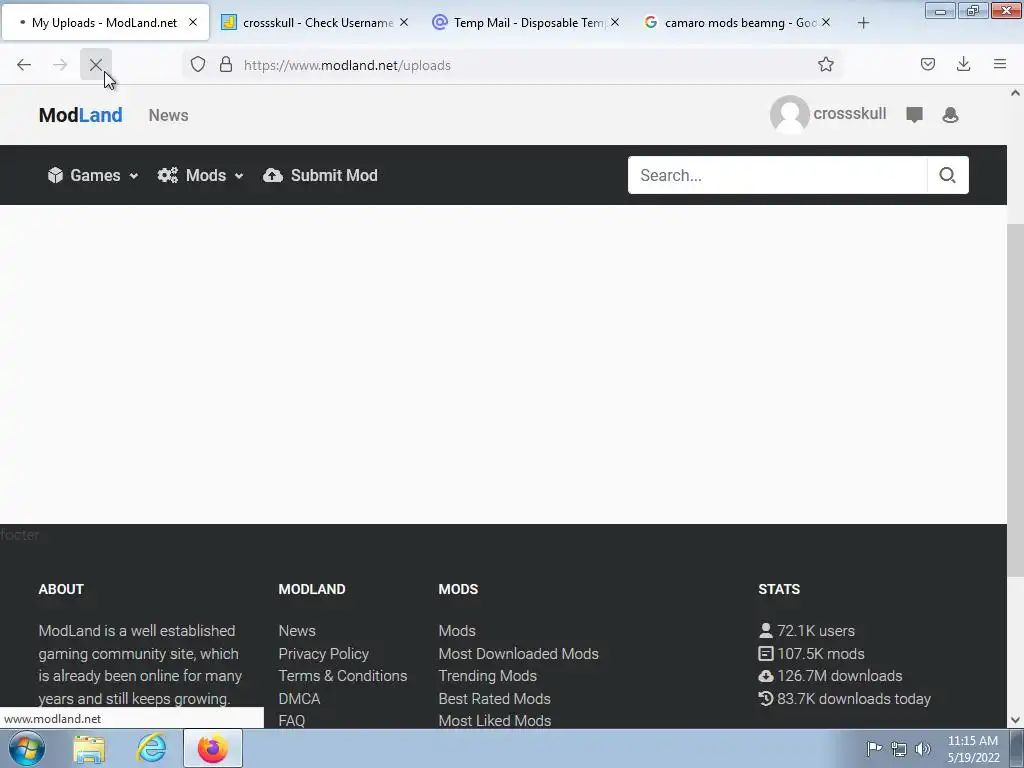Open Windows Explorer from taskbar
The image size is (1024, 768).
coord(89,749)
